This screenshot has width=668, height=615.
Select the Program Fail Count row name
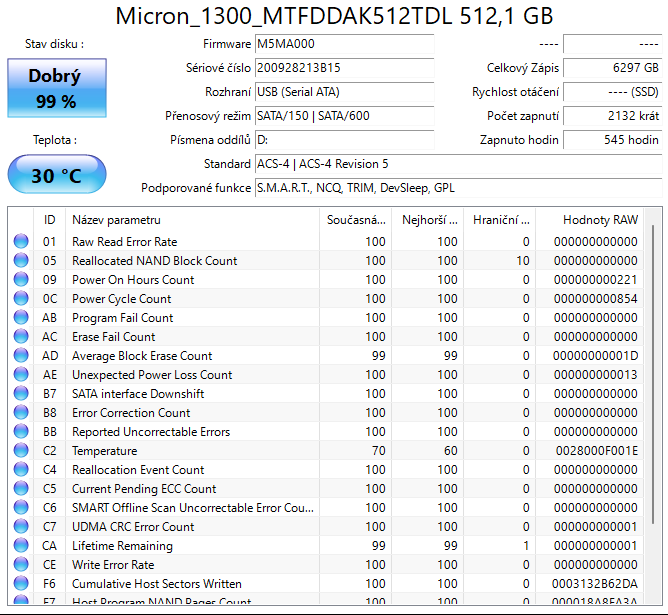(122, 318)
